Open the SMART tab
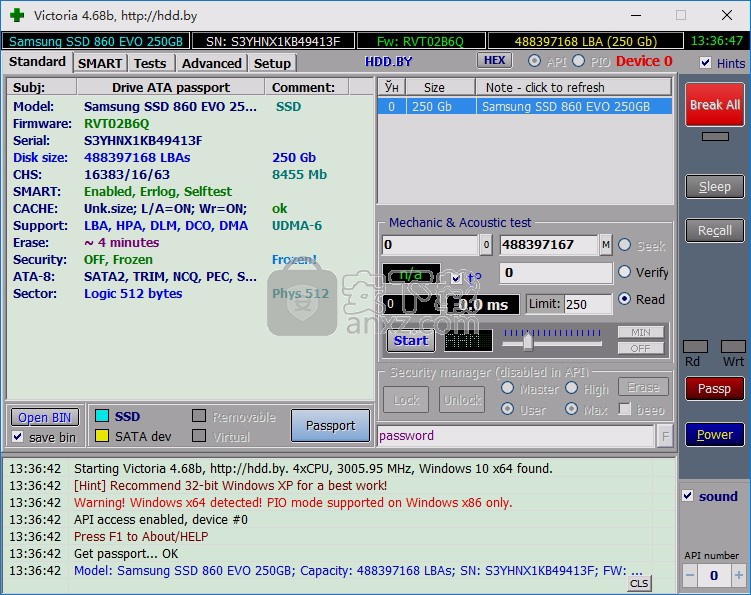 tap(100, 63)
